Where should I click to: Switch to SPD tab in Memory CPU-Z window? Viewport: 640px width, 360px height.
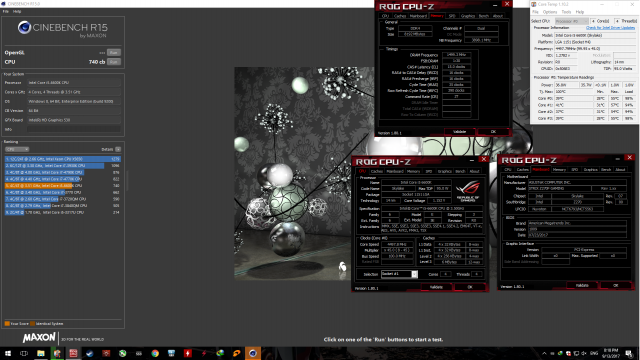452,16
